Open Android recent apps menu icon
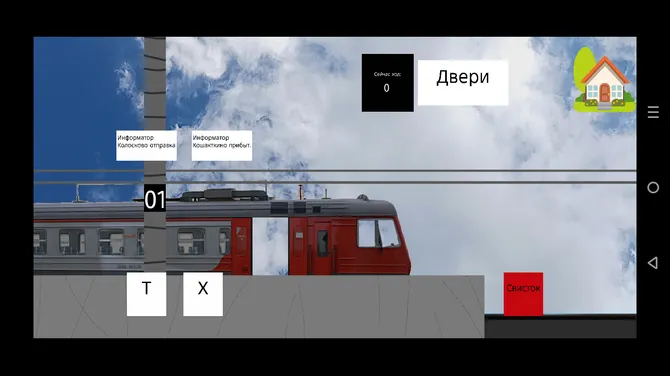 653,112
